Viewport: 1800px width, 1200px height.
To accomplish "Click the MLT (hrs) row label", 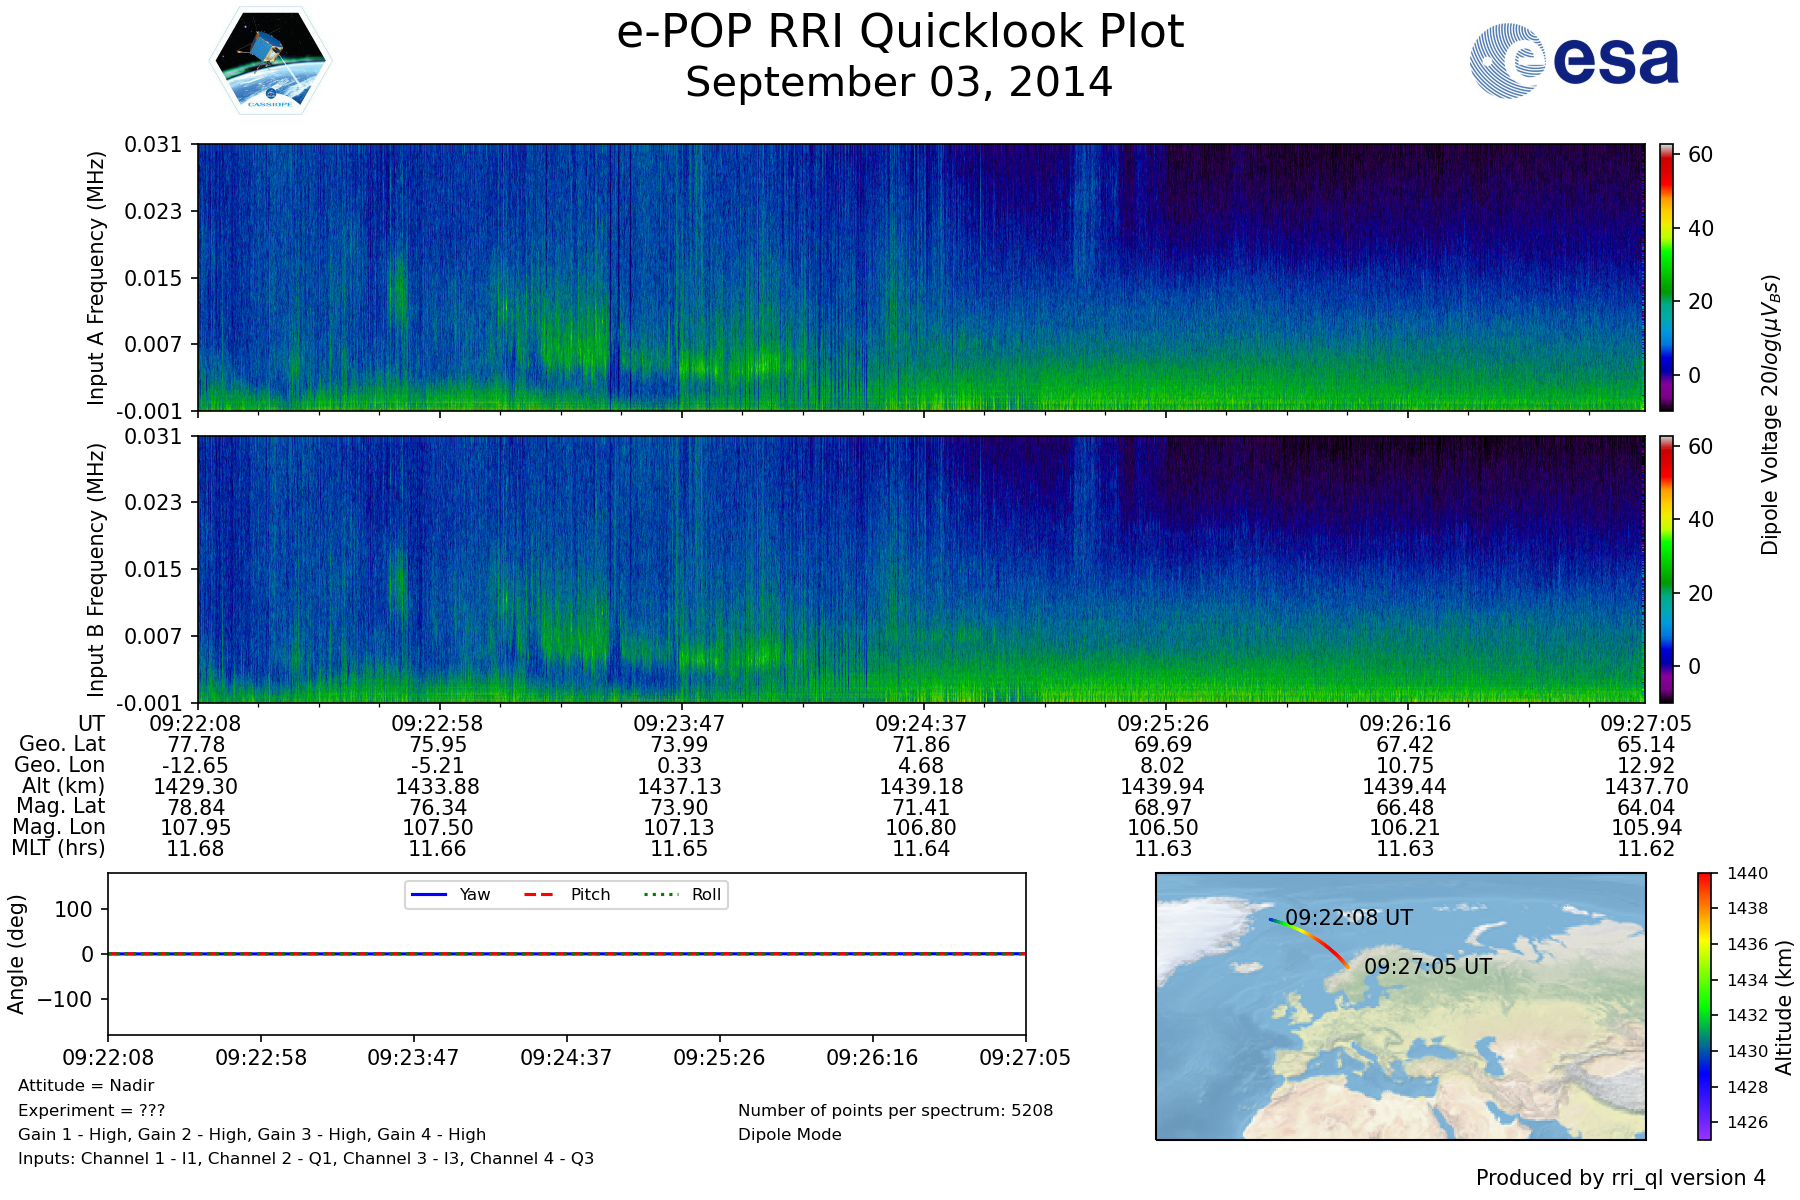I will (58, 848).
